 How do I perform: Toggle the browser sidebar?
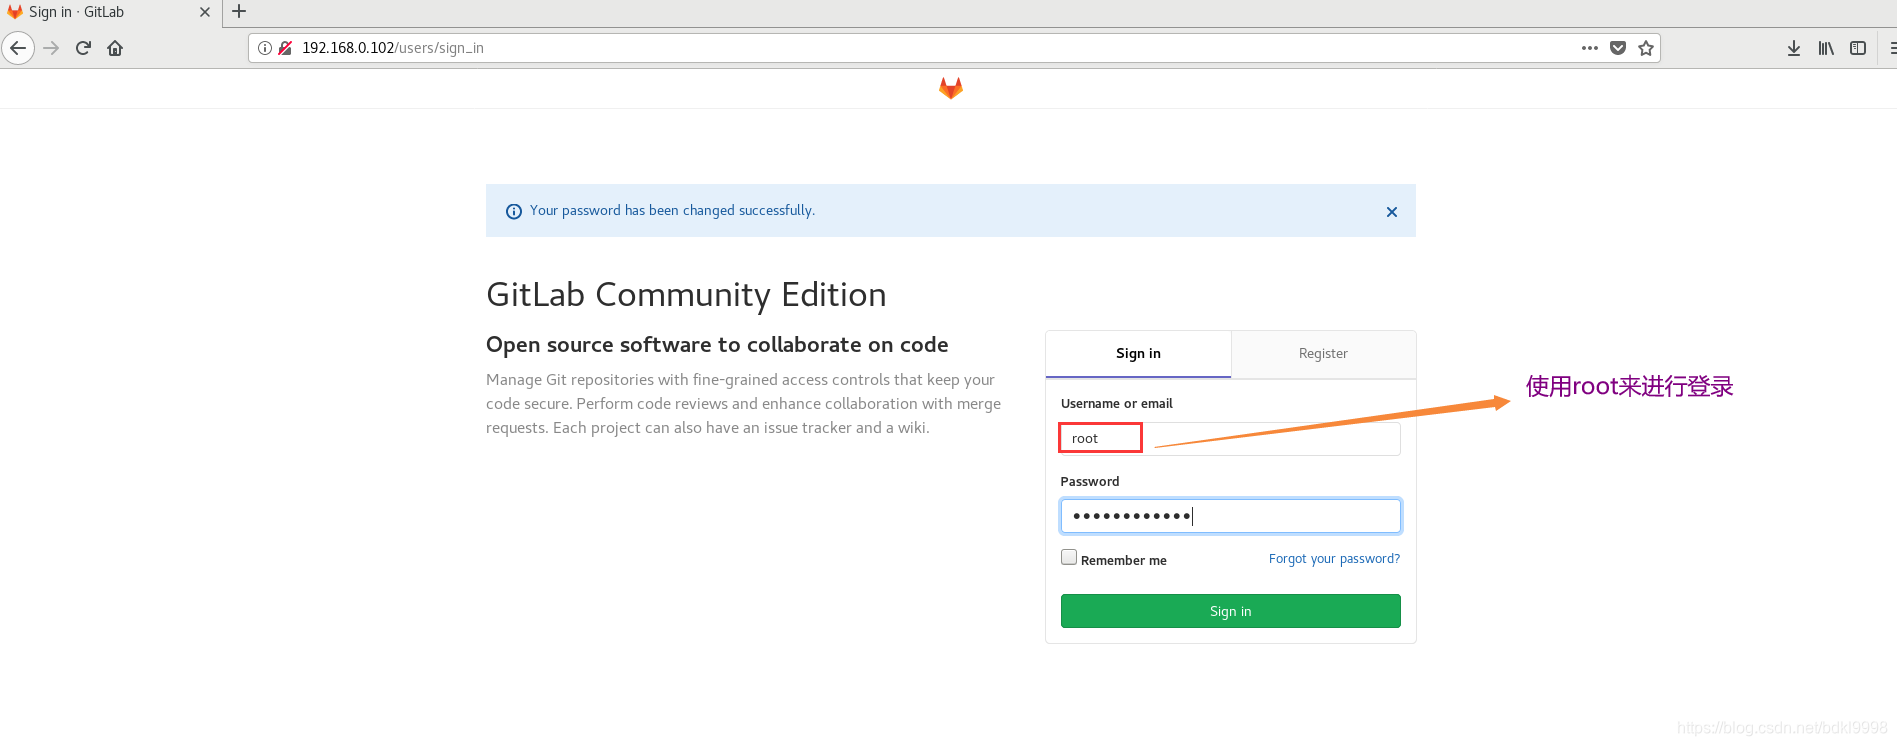coord(1858,48)
